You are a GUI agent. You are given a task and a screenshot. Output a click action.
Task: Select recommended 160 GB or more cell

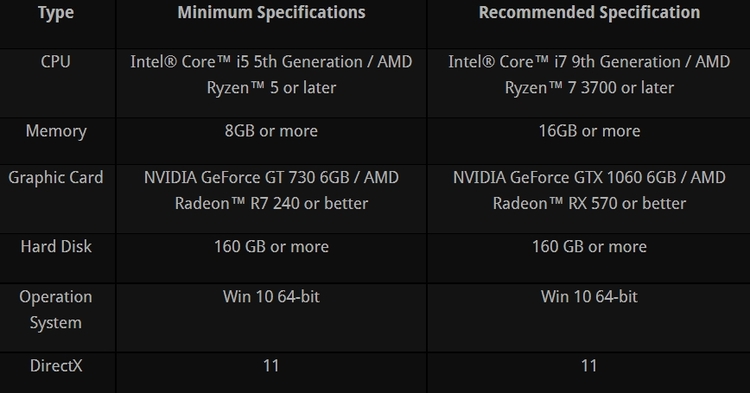click(589, 246)
